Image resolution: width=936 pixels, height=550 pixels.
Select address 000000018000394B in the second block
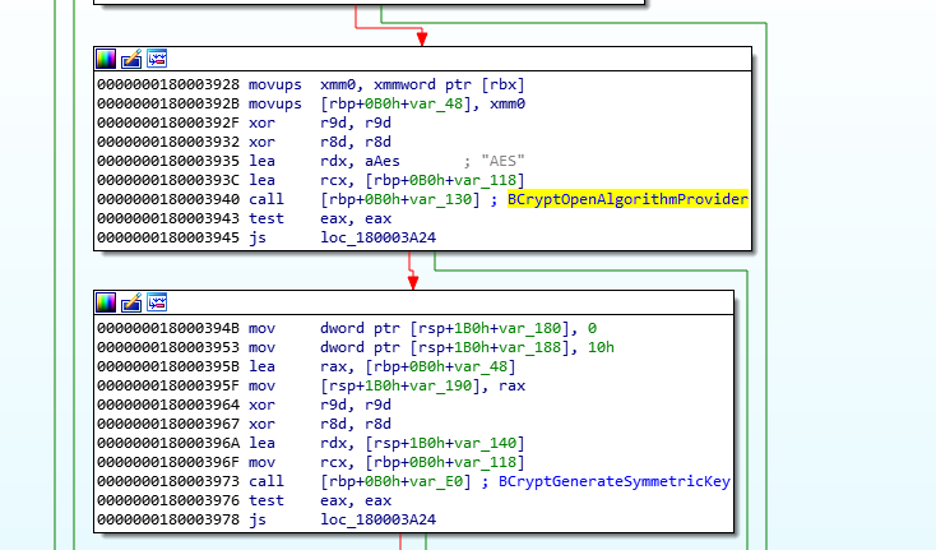pyautogui.click(x=168, y=328)
